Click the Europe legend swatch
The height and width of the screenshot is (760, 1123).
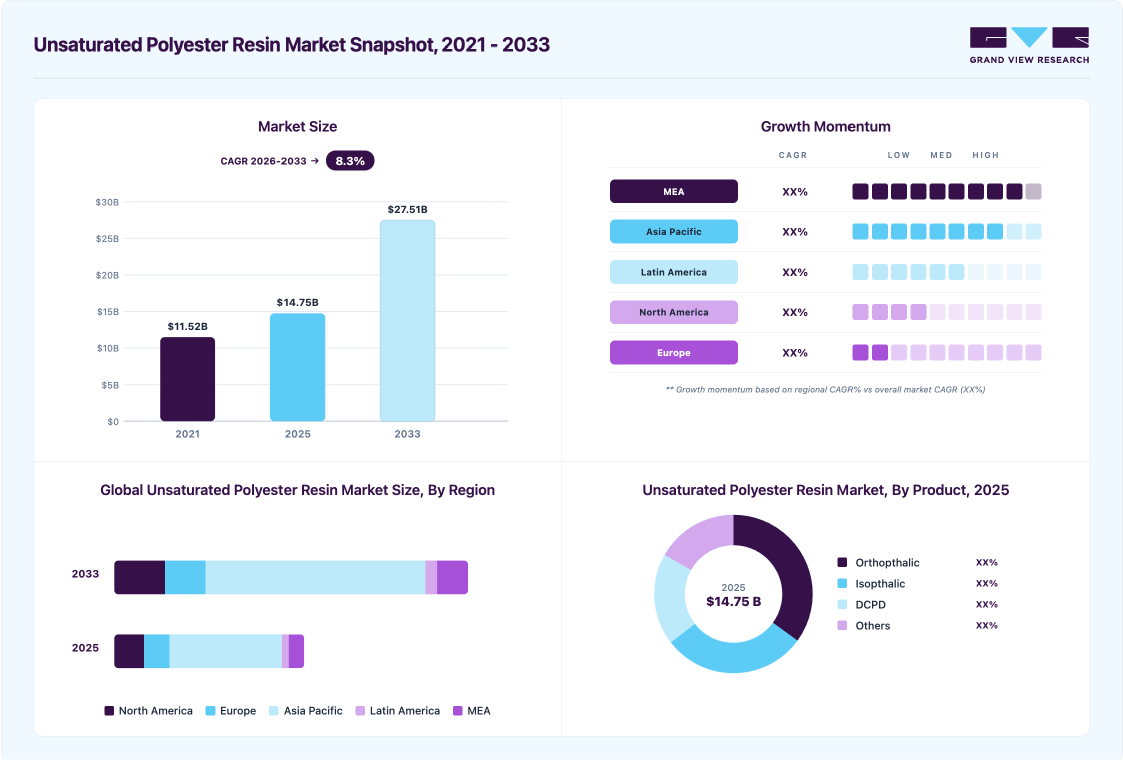pos(211,711)
